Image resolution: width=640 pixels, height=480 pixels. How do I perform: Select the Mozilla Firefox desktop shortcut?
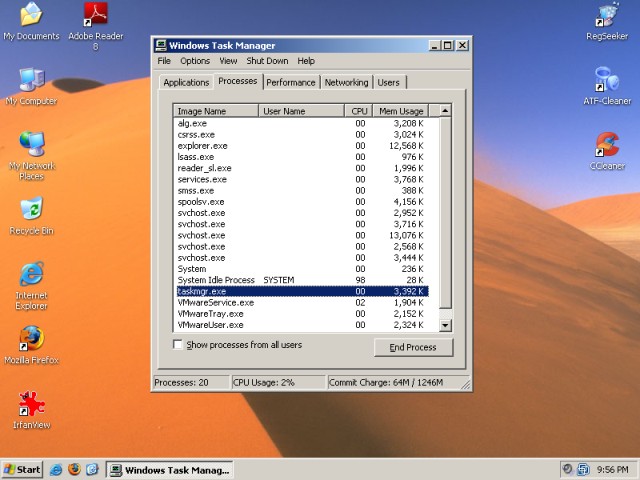[31, 345]
